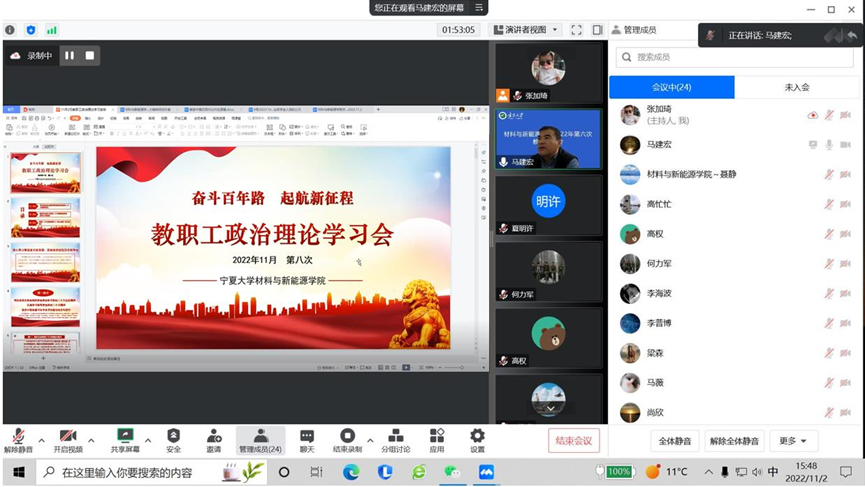Screen dimensions: 865x487
Task: Switch to the 未入会 tab
Action: (797, 87)
